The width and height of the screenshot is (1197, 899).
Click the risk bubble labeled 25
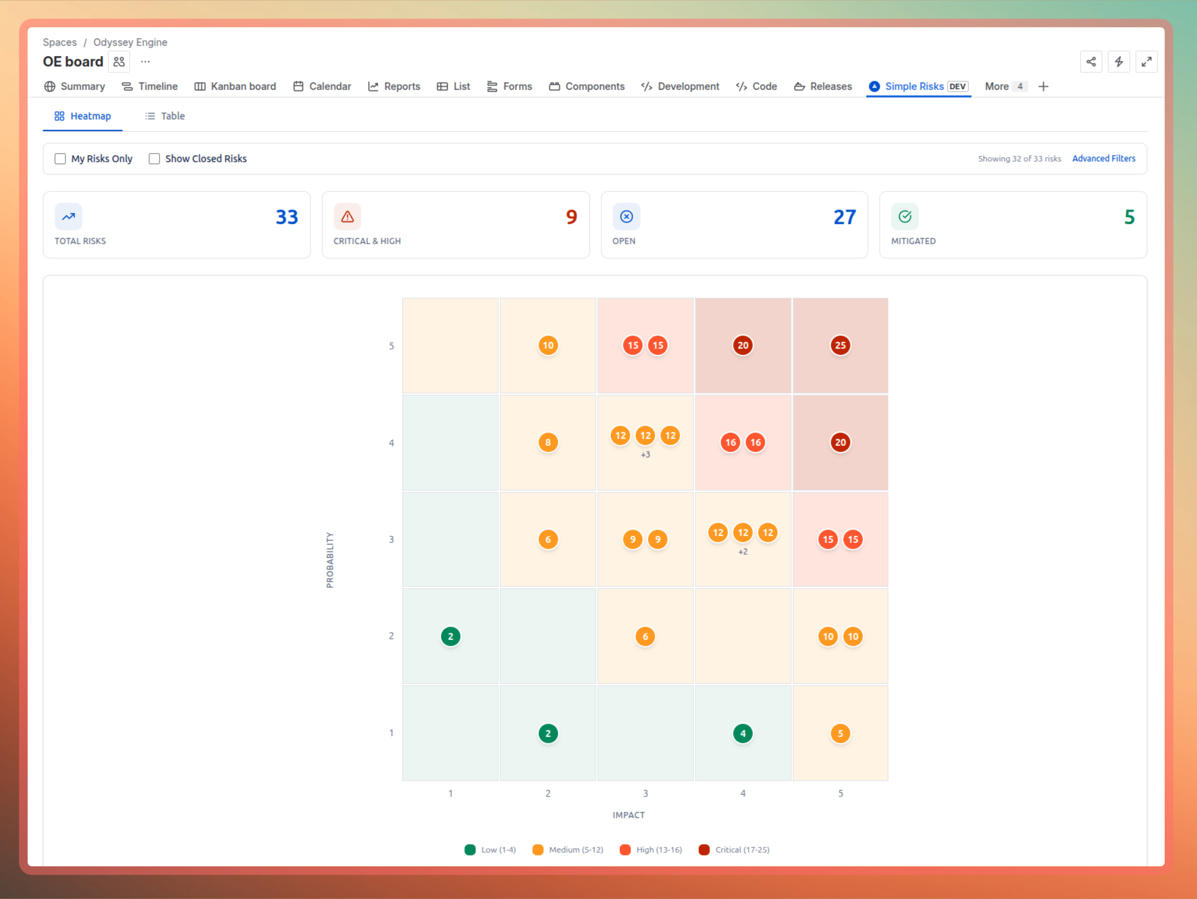pyautogui.click(x=838, y=345)
